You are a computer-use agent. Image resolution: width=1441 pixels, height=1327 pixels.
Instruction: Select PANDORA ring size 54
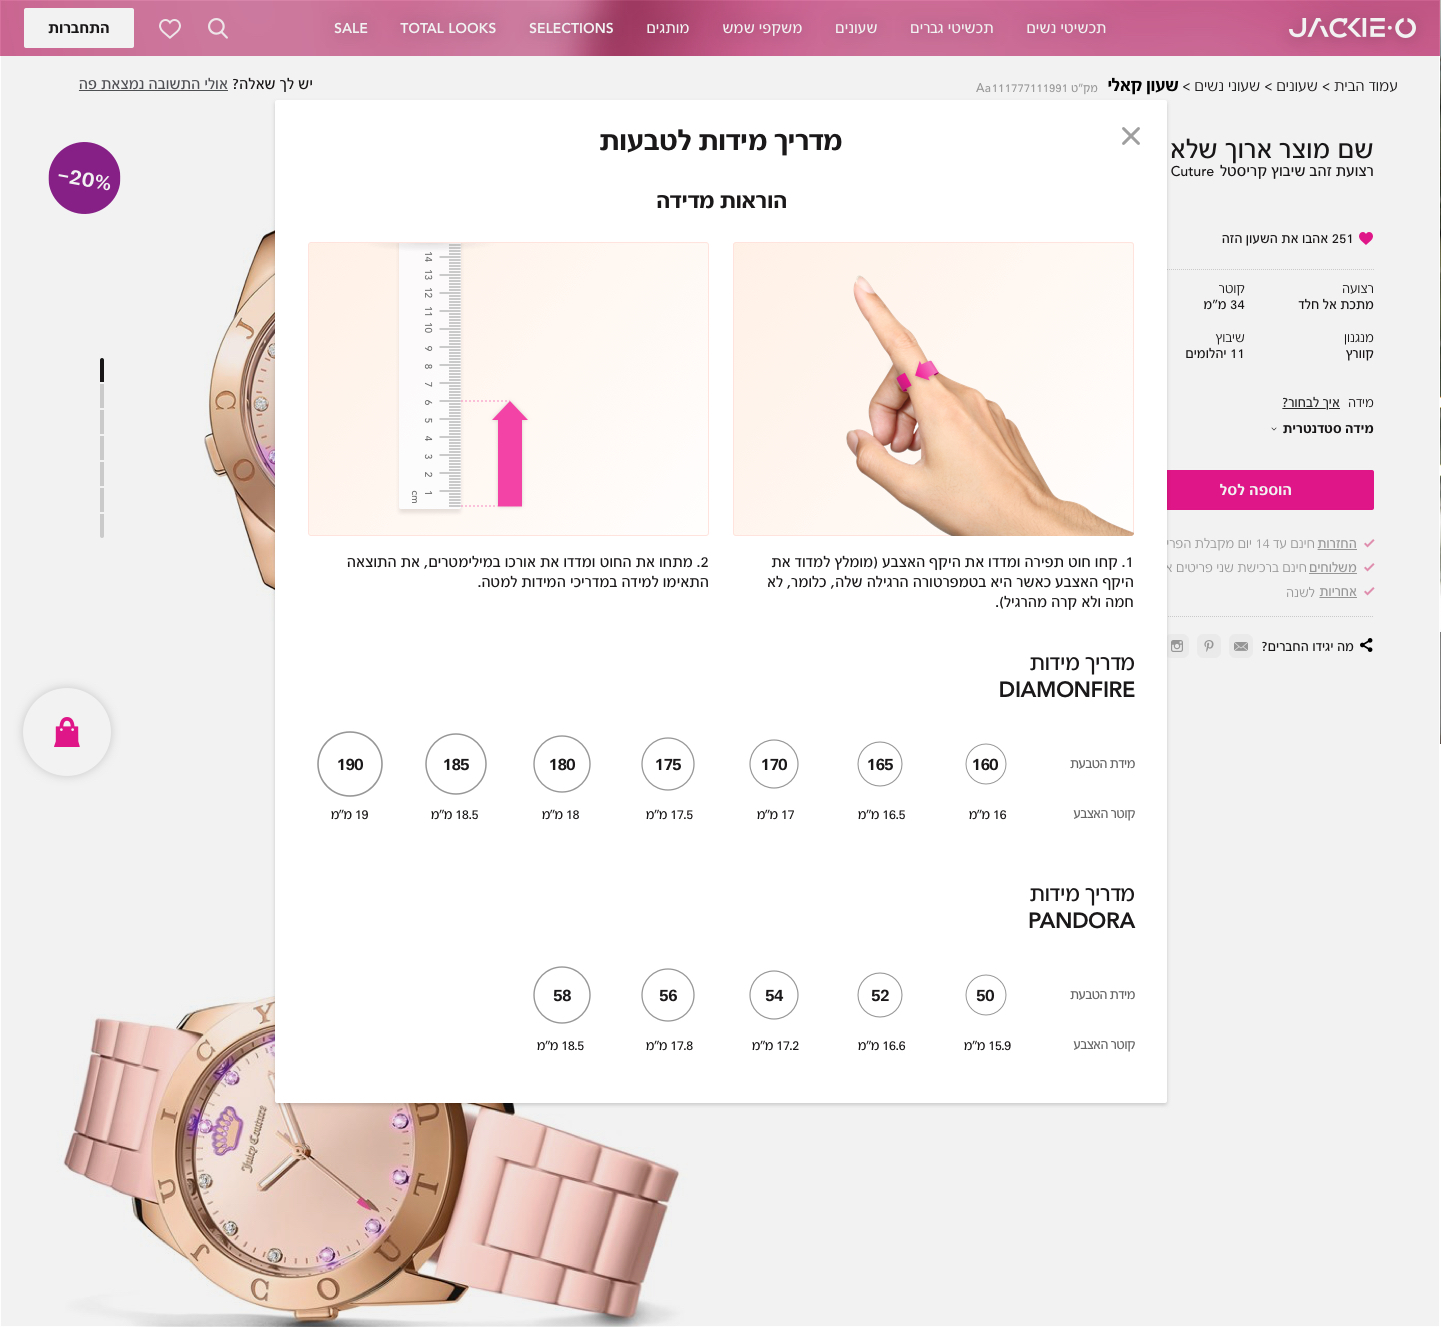(x=774, y=995)
